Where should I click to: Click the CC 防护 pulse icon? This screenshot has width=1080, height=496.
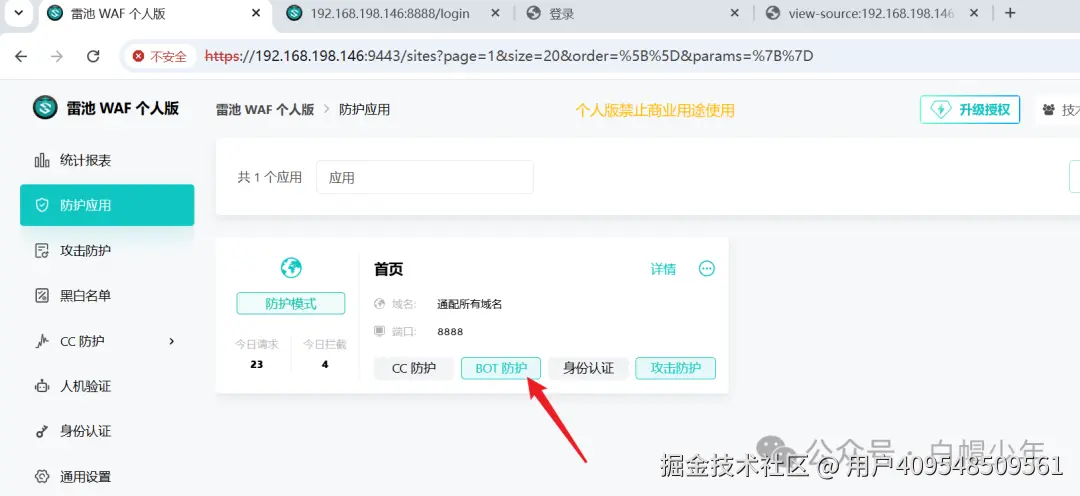coord(42,341)
